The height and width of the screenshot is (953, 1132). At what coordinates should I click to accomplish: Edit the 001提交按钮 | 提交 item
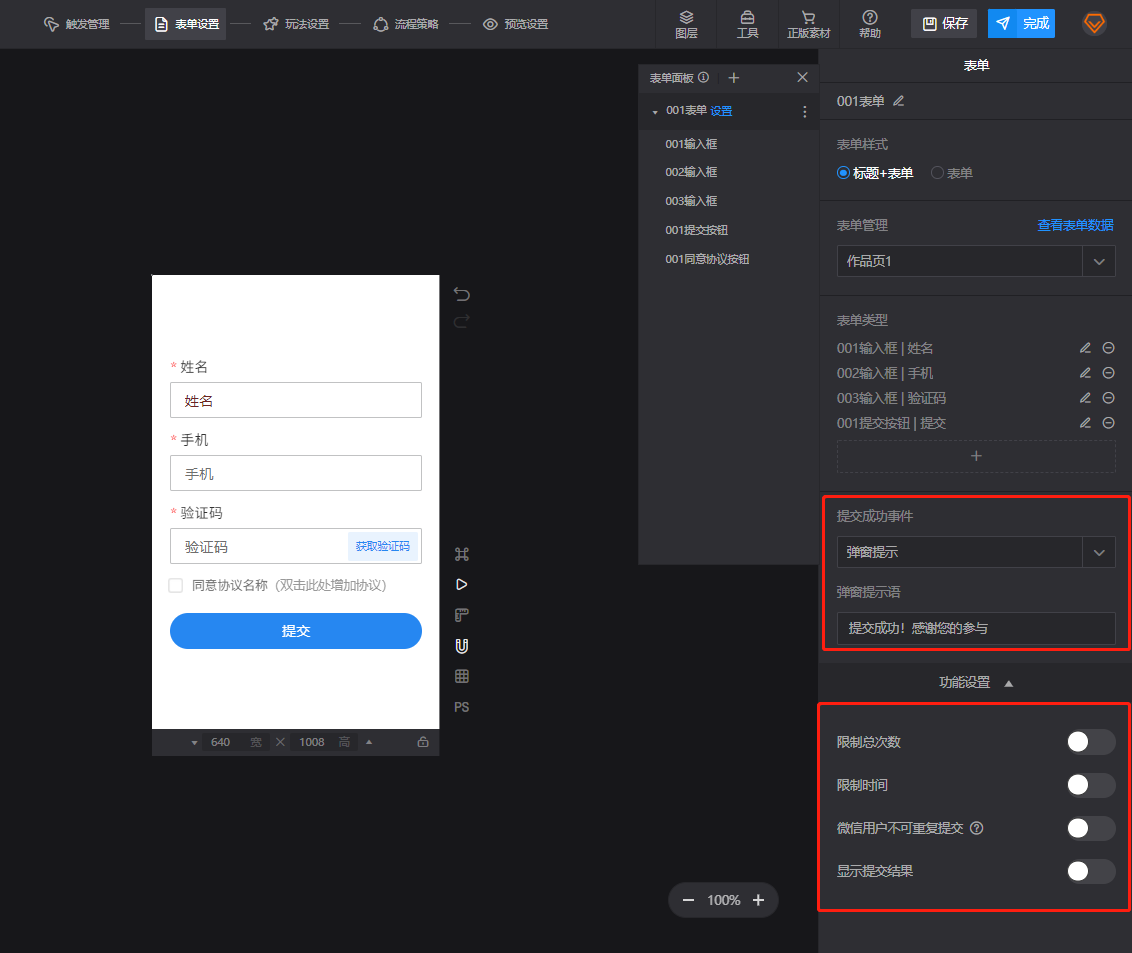1085,423
